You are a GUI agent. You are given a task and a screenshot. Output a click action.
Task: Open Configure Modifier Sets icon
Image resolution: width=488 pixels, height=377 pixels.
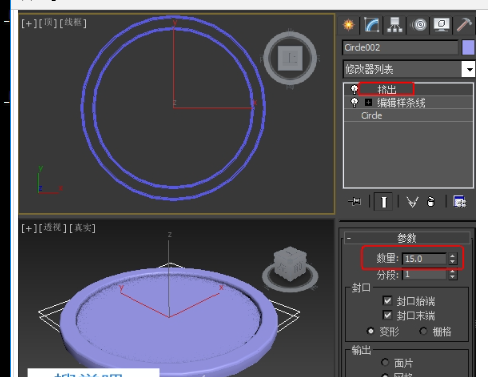460,202
